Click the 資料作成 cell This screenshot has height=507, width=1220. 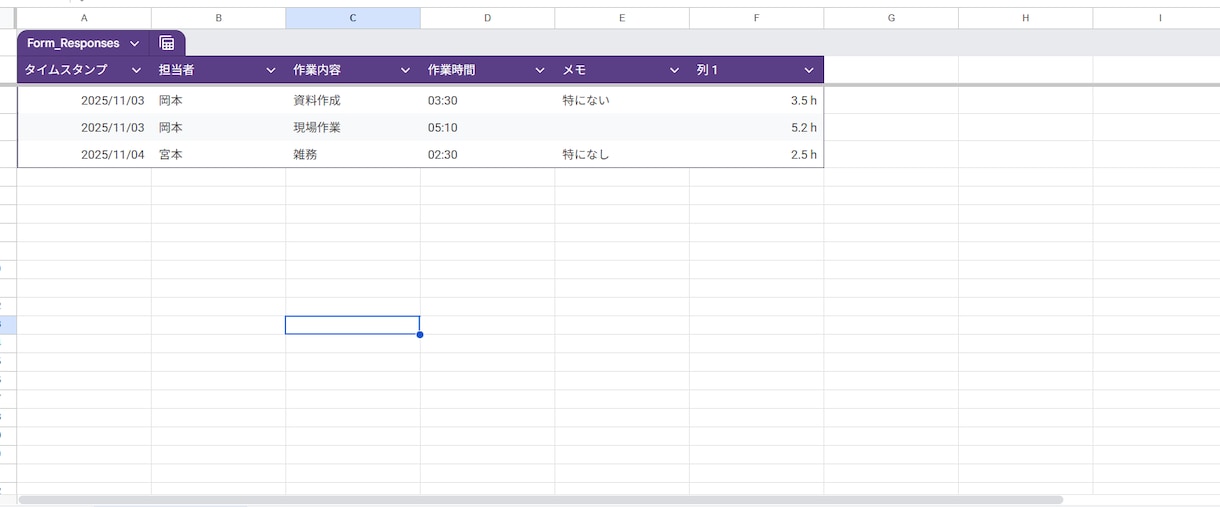(x=353, y=101)
